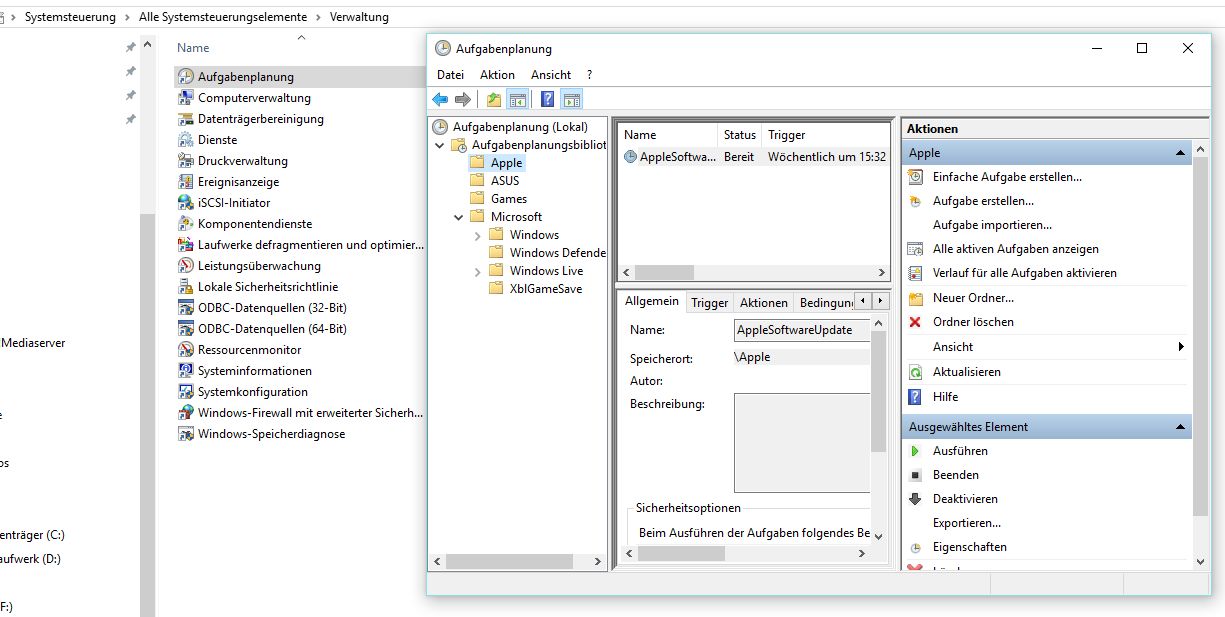Click inside the Beschreibung text box

pyautogui.click(x=803, y=442)
